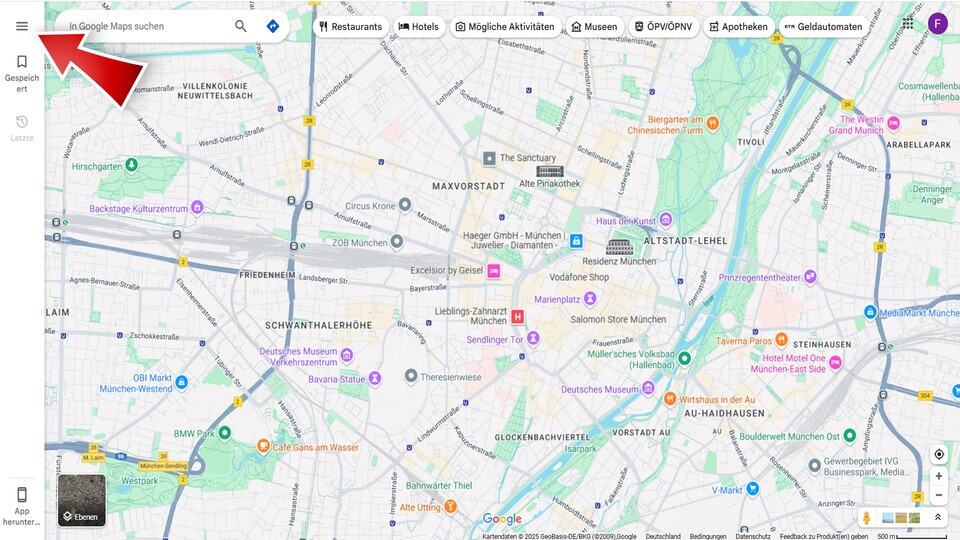Activate Street View Pegman
This screenshot has width=960, height=540.
(x=867, y=518)
